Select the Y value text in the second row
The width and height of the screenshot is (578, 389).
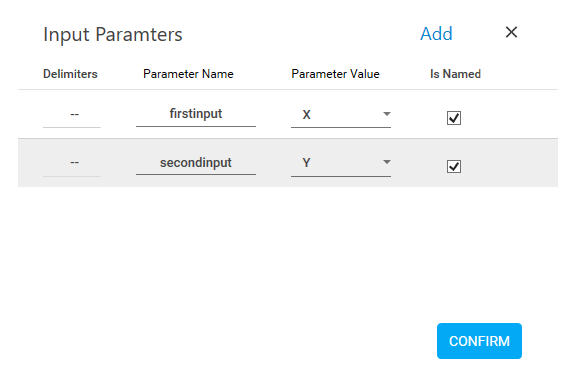point(306,163)
